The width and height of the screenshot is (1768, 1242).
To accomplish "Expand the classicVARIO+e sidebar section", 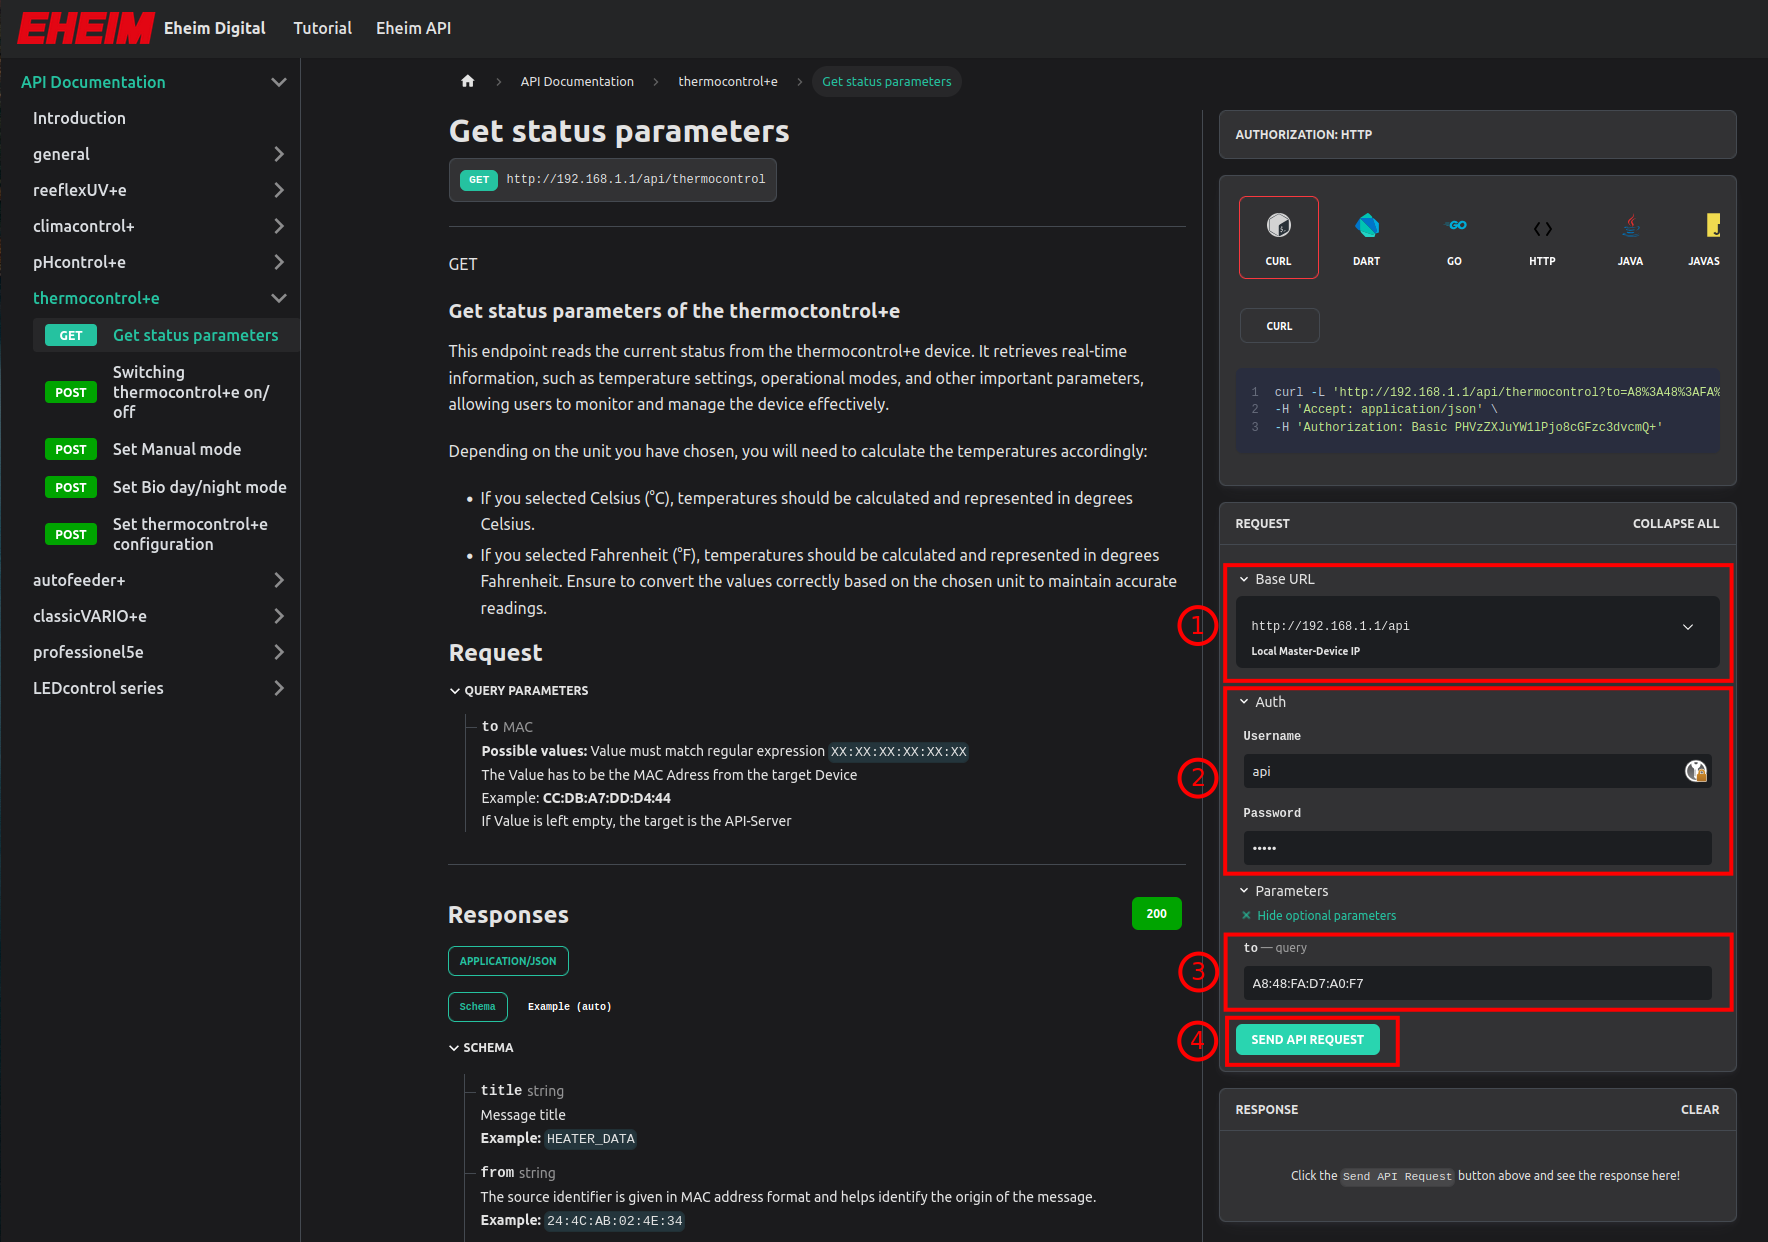I will (x=279, y=616).
